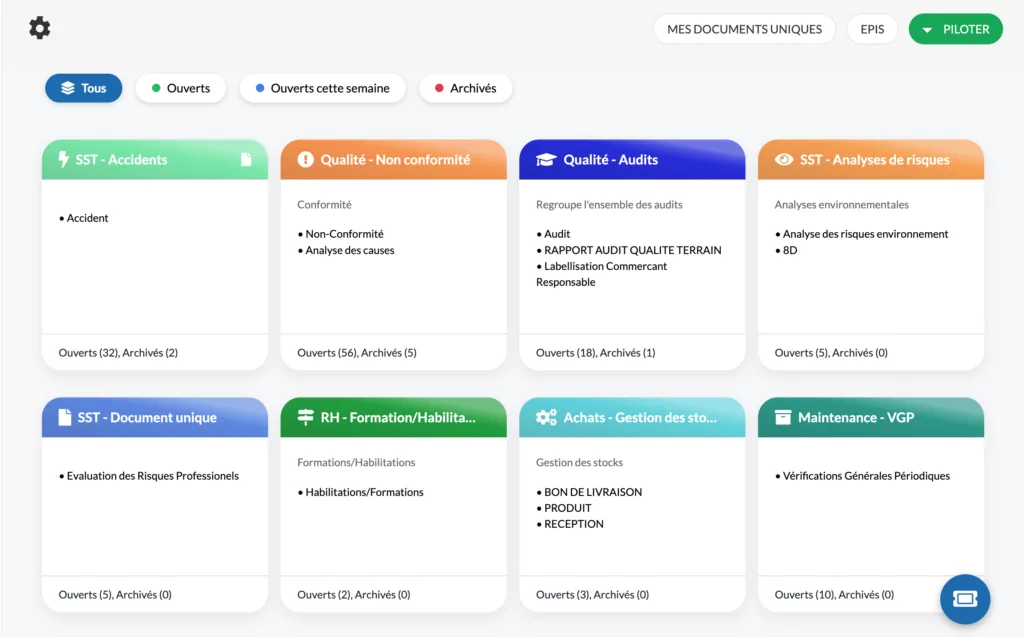Expand the PILOTER dropdown
Viewport: 1024px width, 637px height.
coord(955,29)
